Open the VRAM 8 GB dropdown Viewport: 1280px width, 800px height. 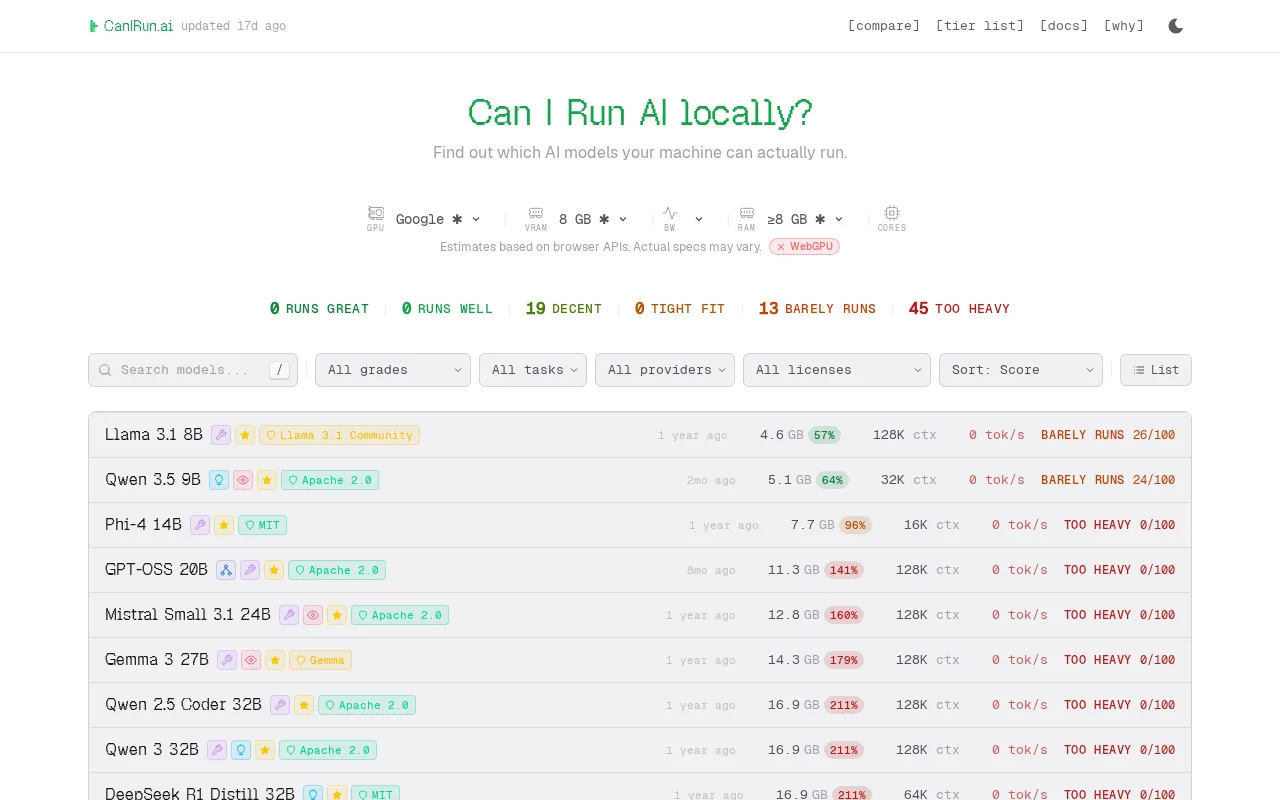[x=593, y=219]
